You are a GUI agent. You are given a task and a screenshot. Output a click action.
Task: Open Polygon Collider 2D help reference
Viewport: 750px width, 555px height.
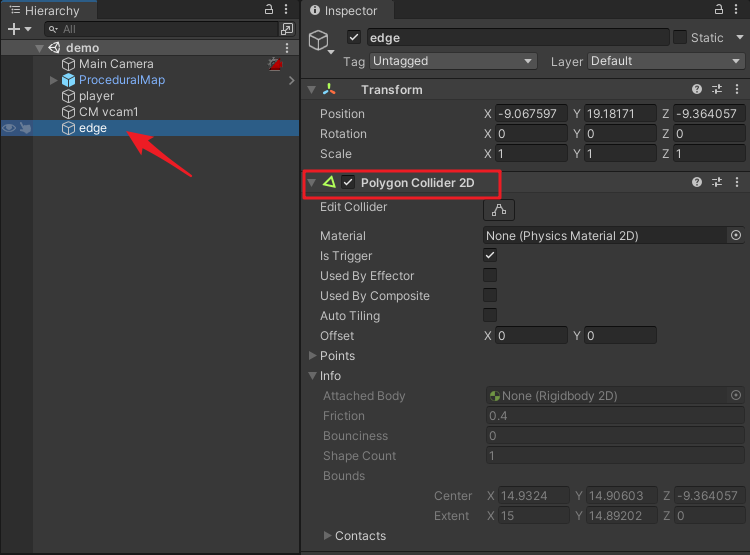pyautogui.click(x=697, y=182)
